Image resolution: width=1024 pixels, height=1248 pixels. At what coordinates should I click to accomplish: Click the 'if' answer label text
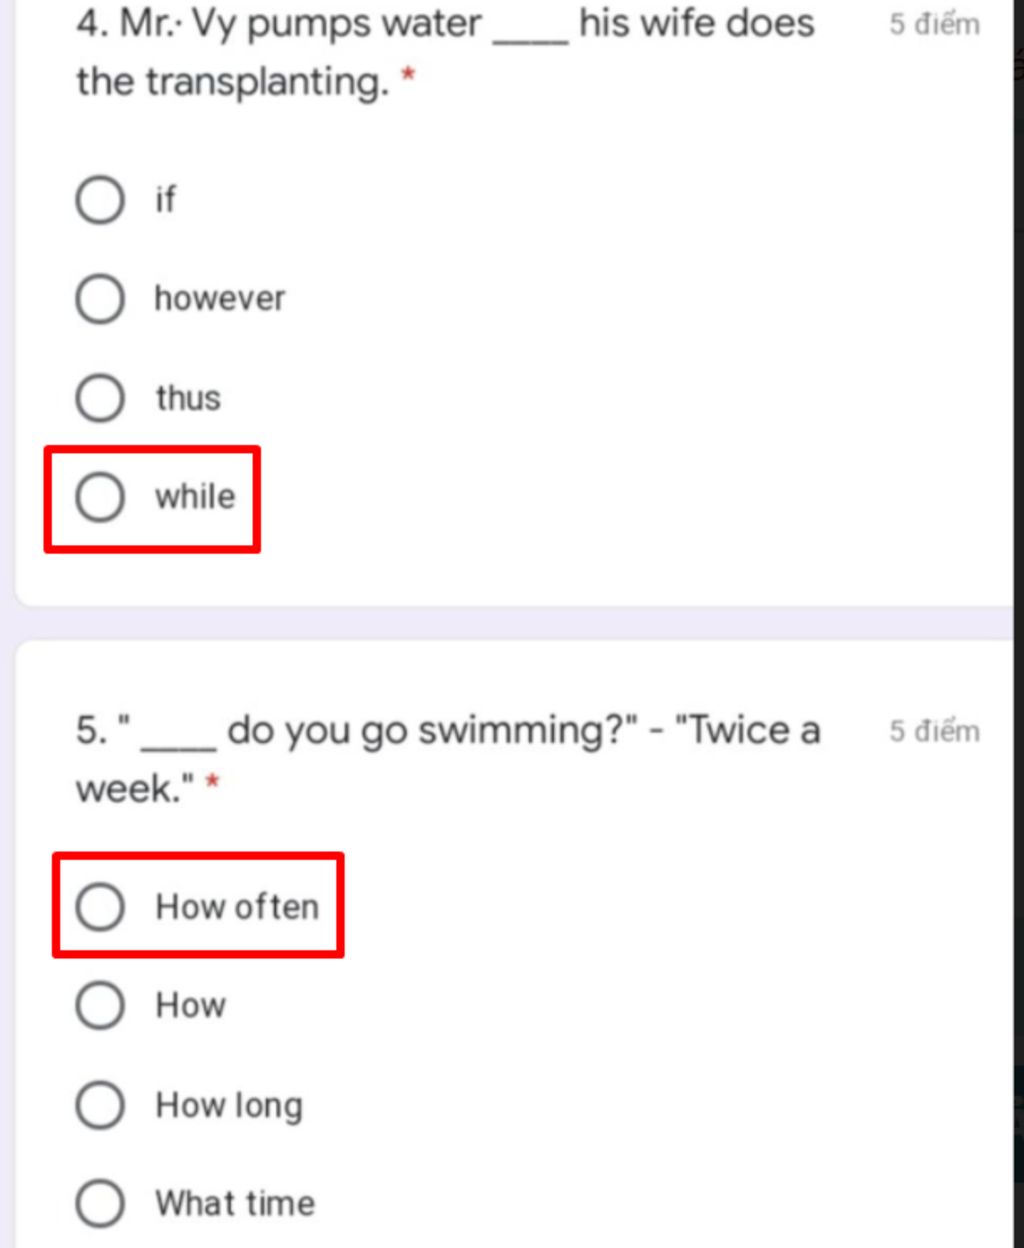click(x=165, y=199)
